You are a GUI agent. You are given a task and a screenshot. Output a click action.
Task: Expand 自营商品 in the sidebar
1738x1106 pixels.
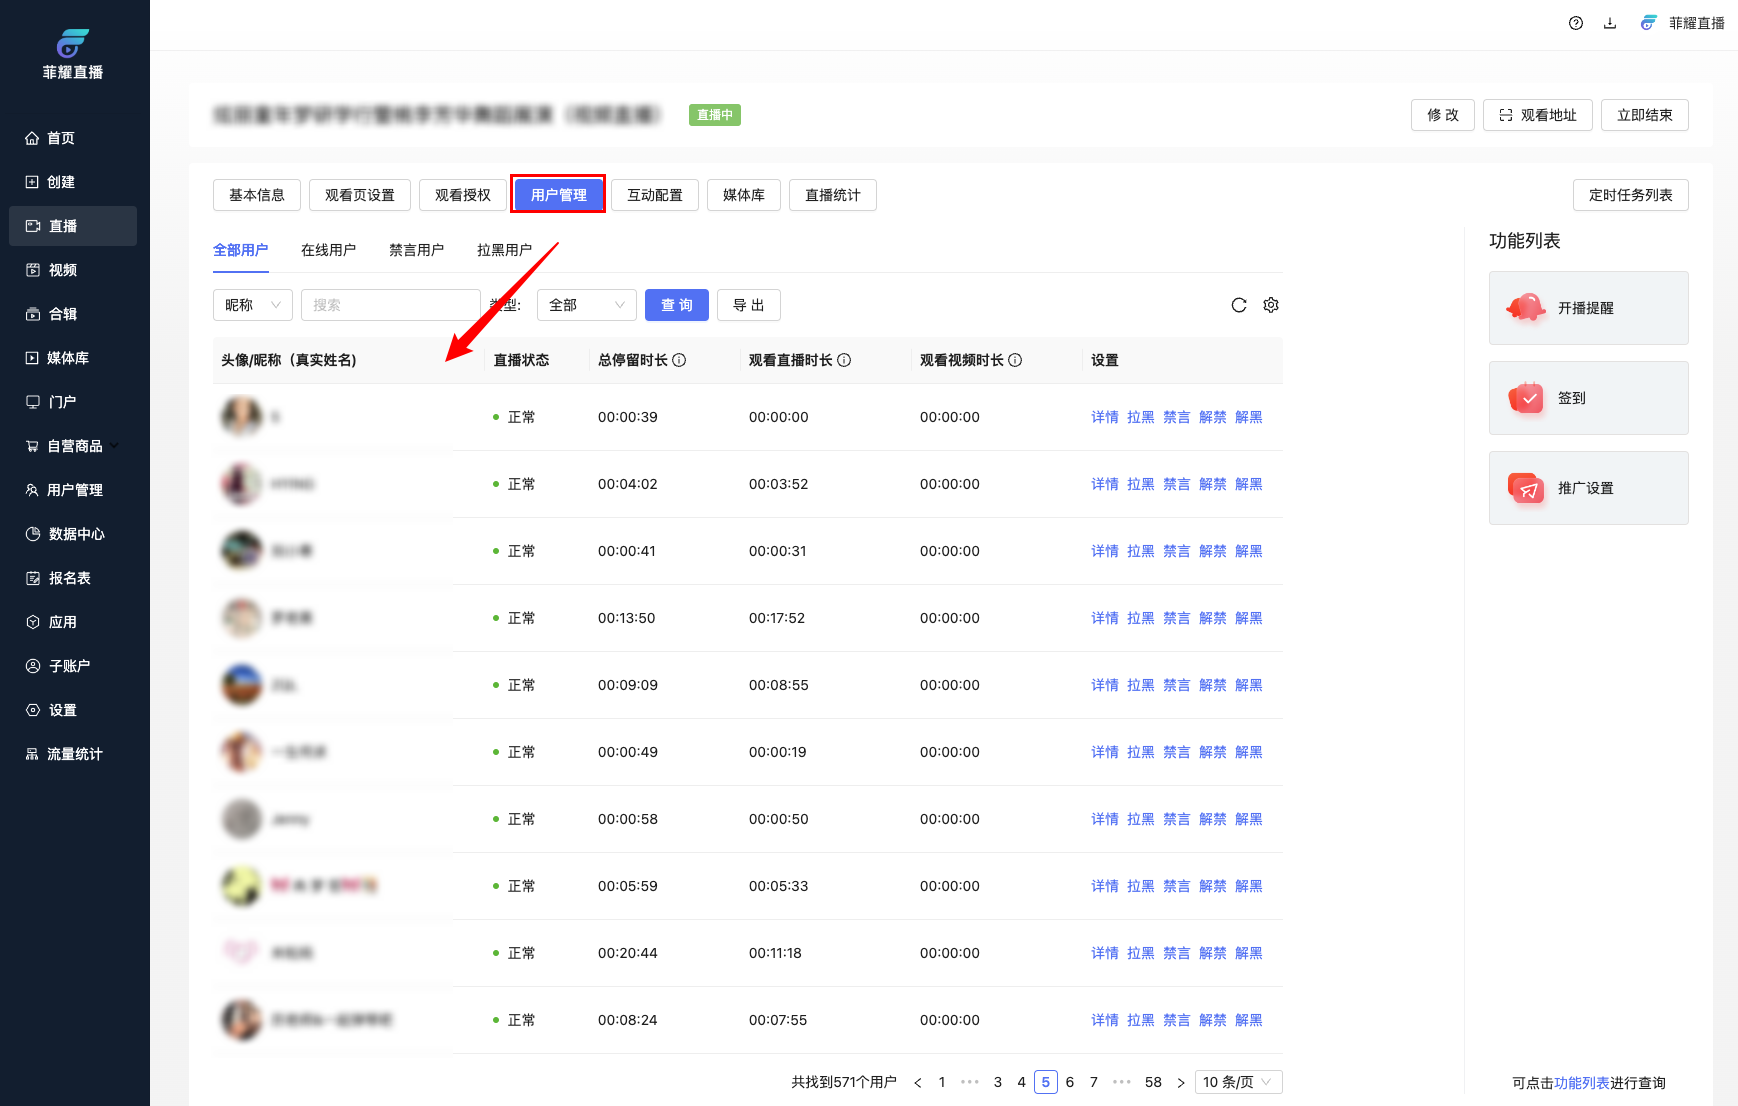75,446
